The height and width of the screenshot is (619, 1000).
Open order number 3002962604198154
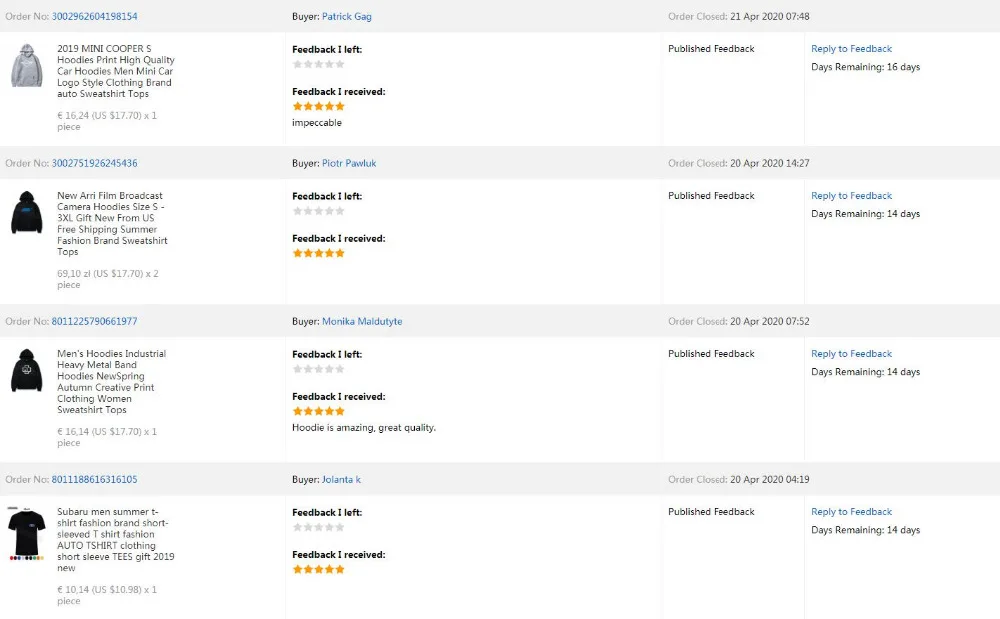[94, 17]
